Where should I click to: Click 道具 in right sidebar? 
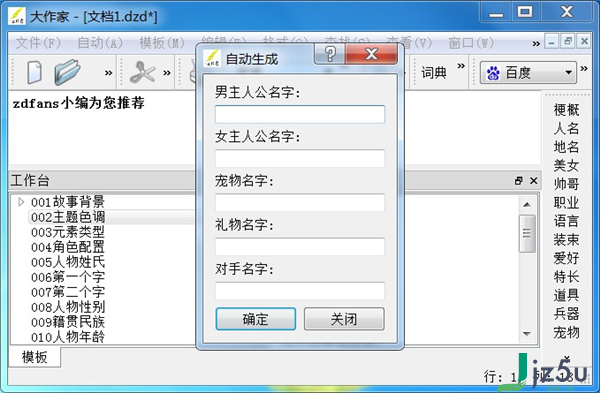click(x=566, y=295)
